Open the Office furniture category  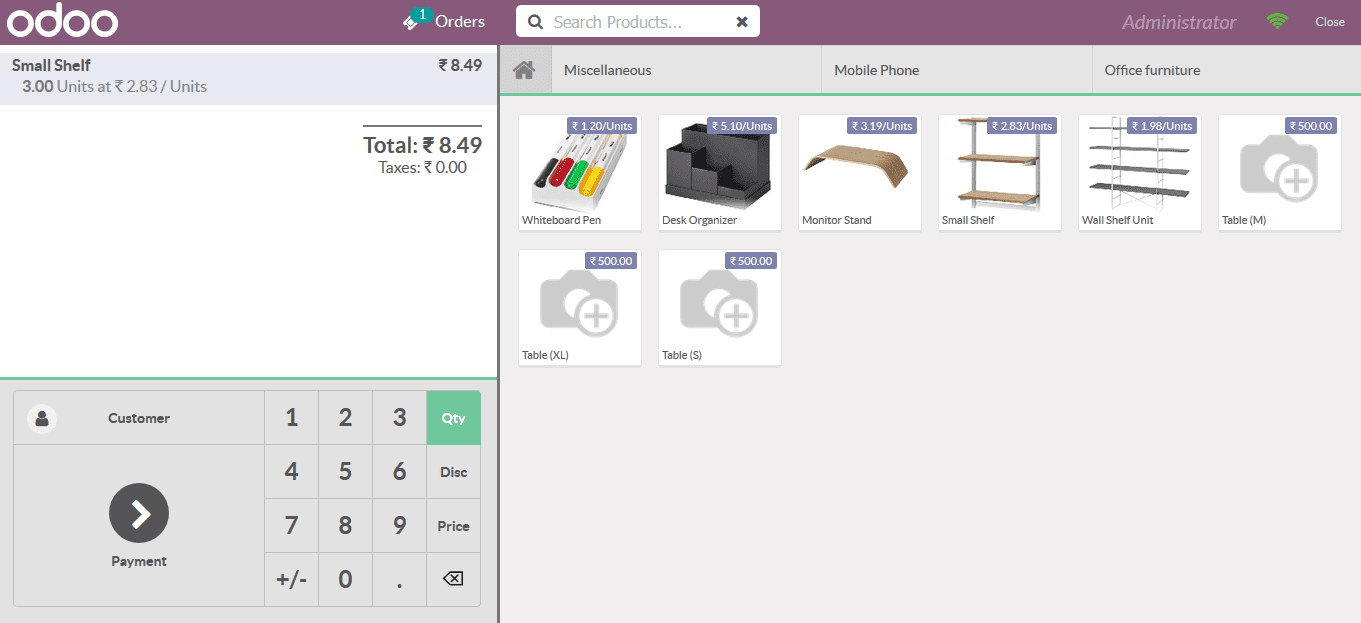click(x=1152, y=69)
